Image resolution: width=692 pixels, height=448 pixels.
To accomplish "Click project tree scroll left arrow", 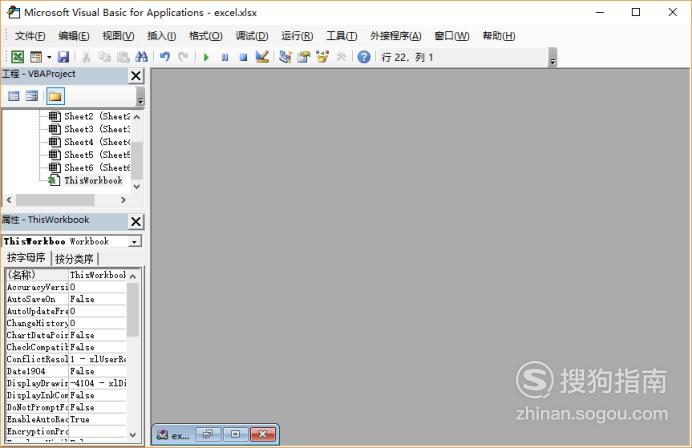I will 9,200.
